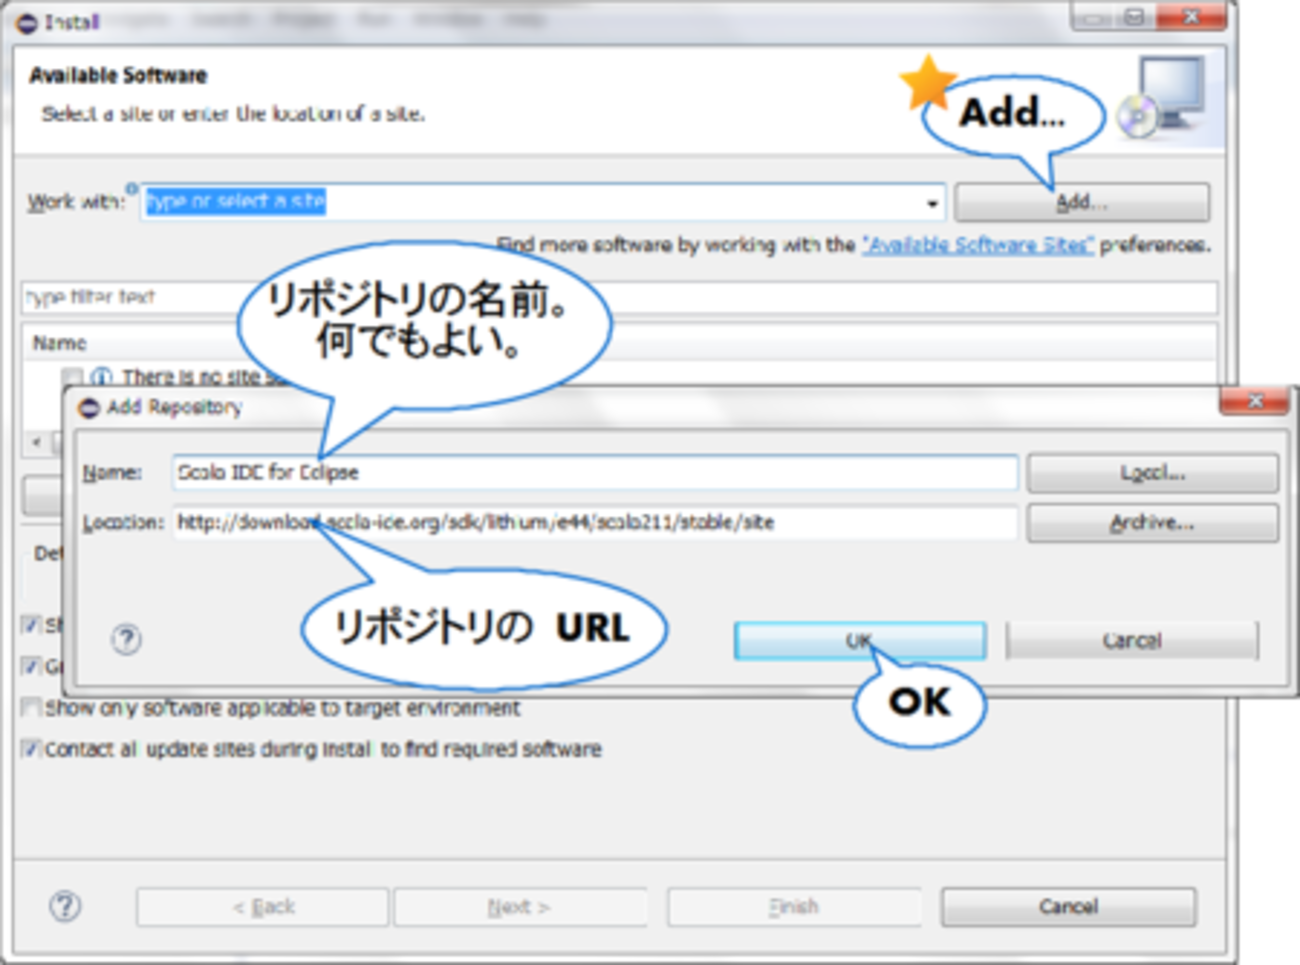This screenshot has height=965, width=1300.
Task: Click the 'Available Software' heading
Action: click(x=118, y=75)
